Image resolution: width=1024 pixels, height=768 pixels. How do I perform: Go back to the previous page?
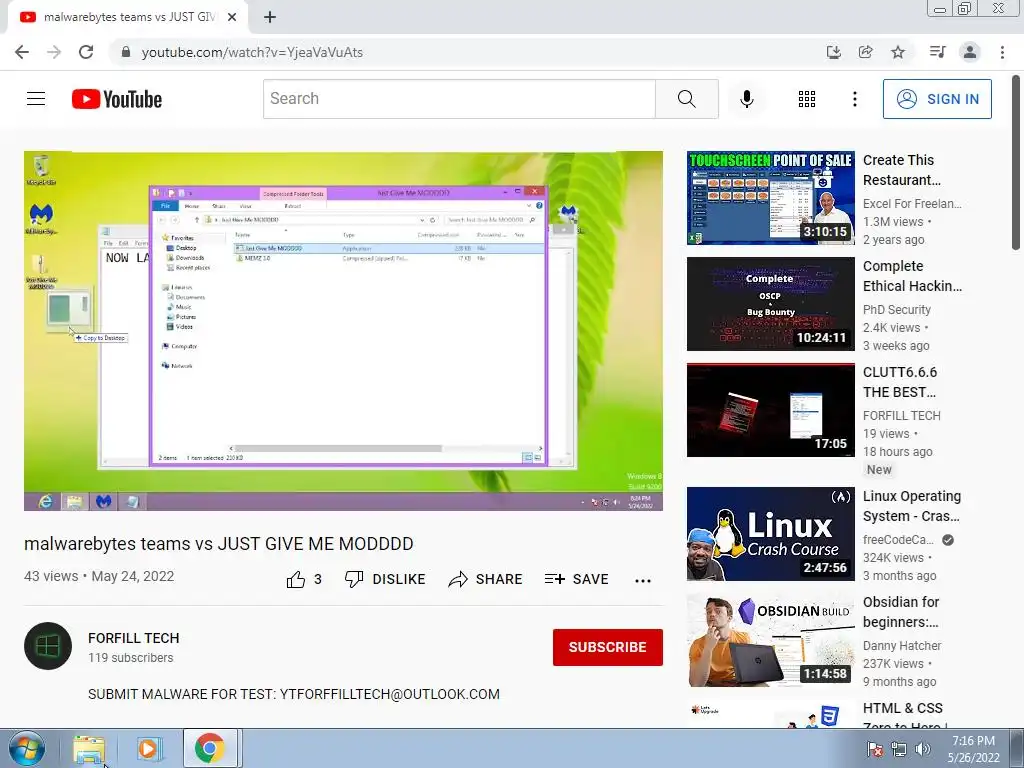[22, 52]
